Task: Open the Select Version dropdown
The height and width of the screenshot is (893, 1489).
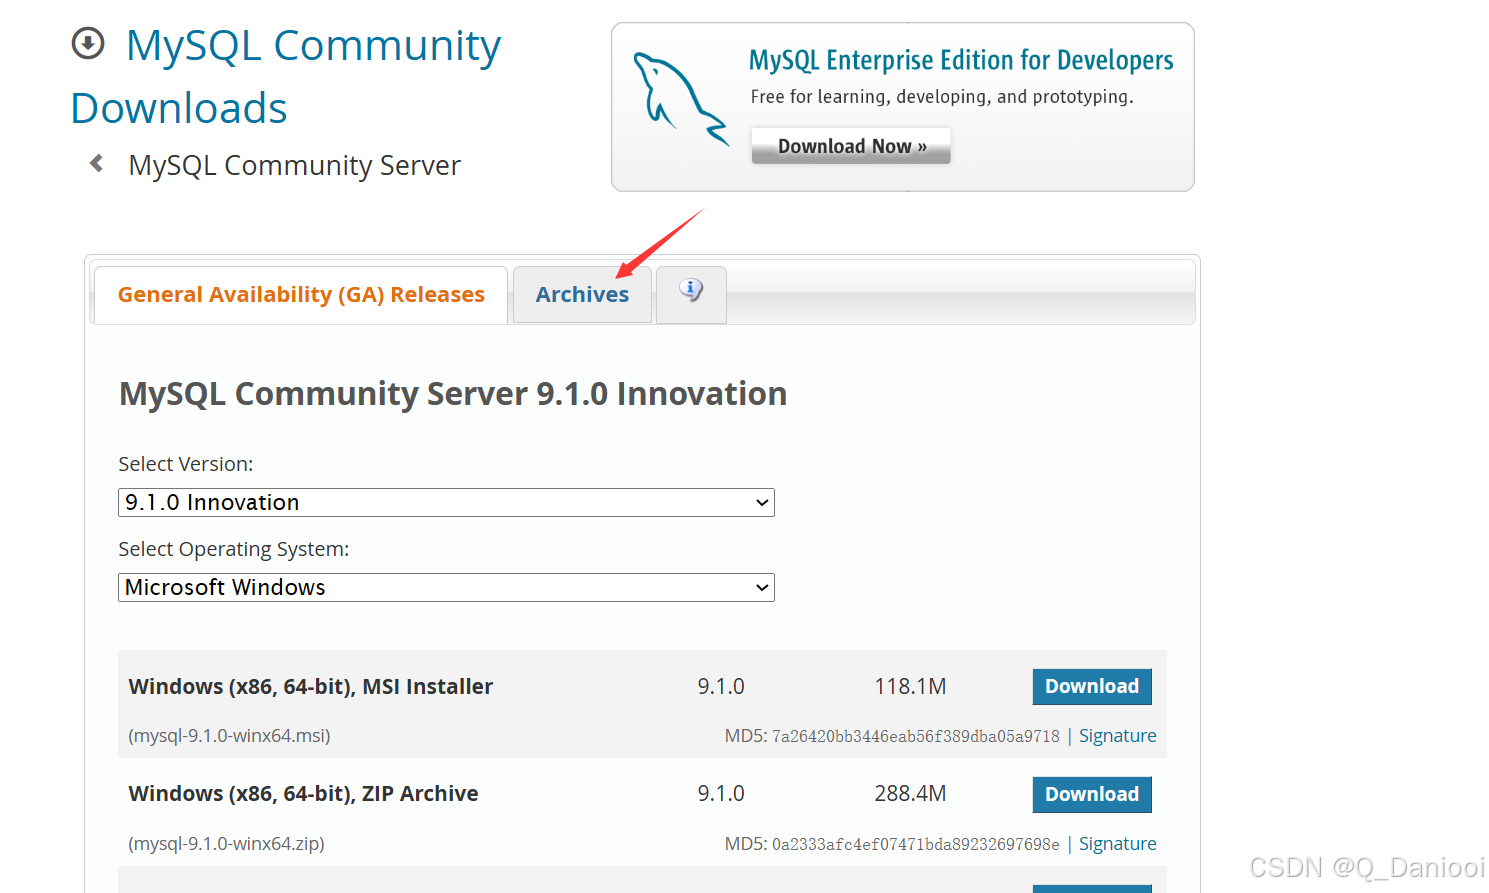Action: pos(446,502)
